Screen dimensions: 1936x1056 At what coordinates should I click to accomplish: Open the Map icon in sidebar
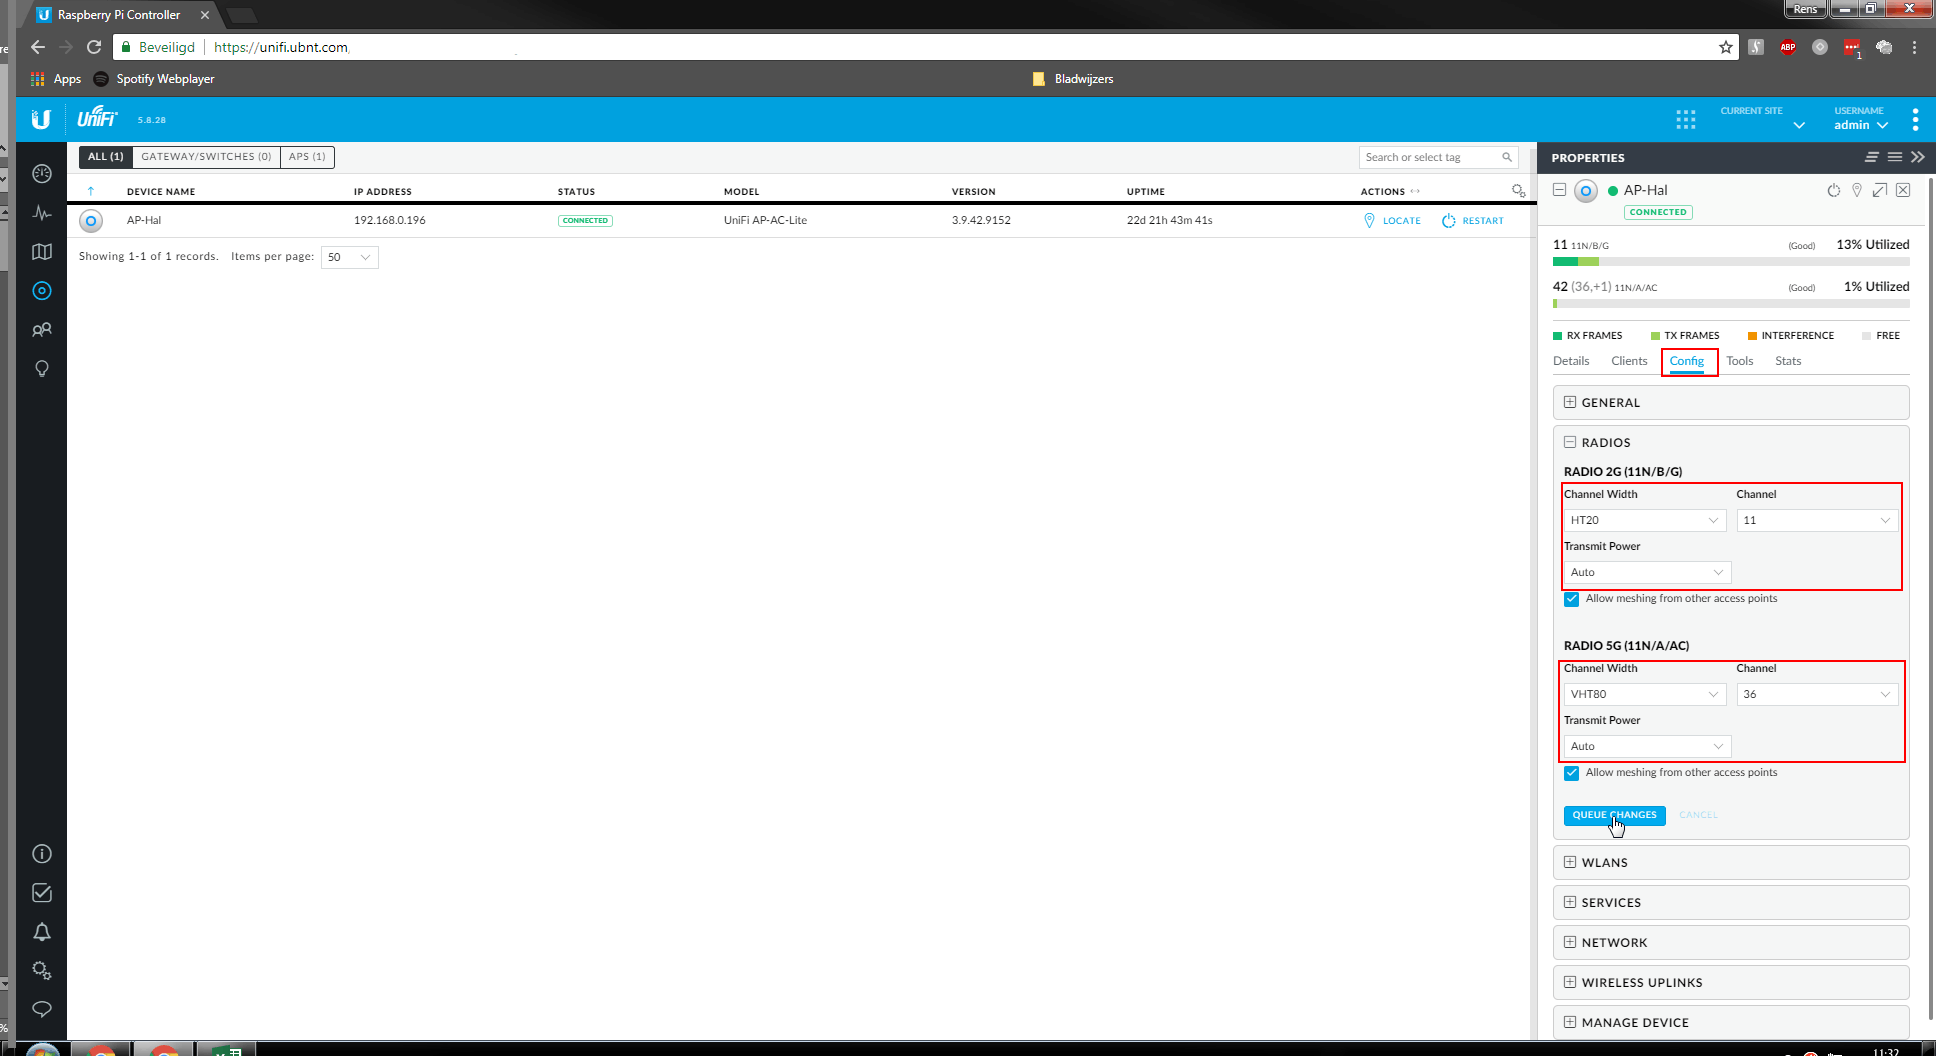click(42, 252)
